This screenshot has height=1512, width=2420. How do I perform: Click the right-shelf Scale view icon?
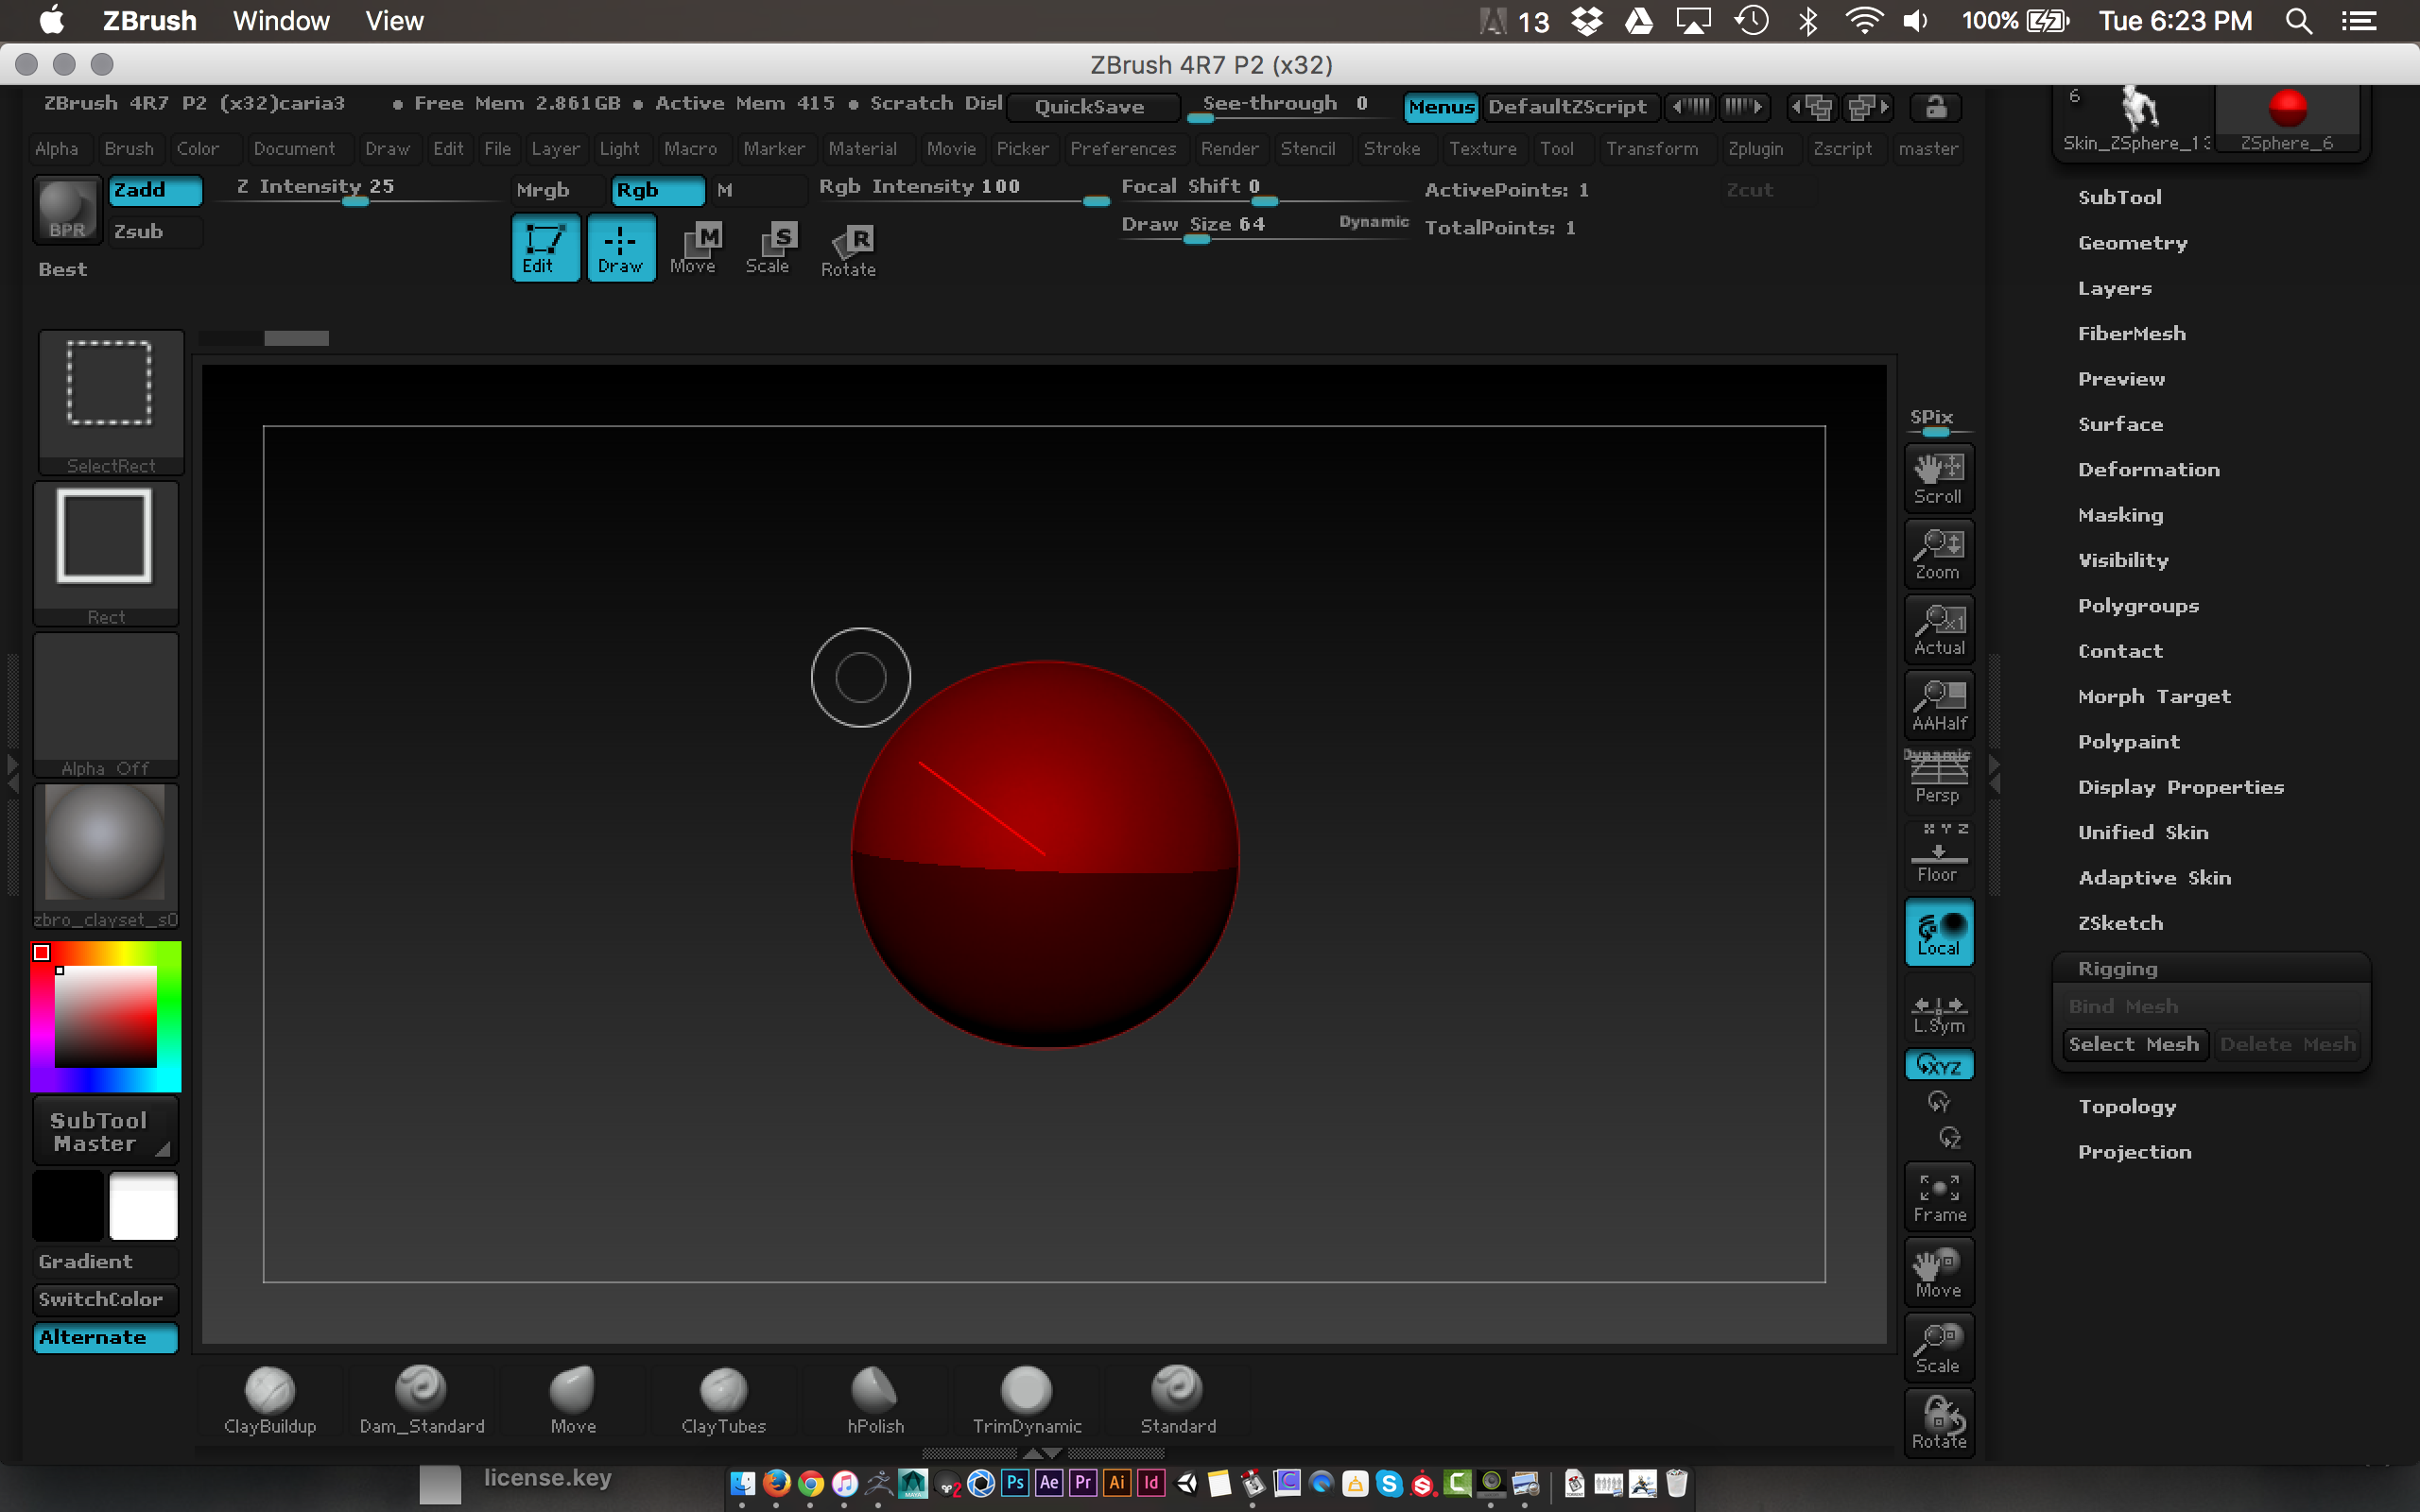1938,1348
